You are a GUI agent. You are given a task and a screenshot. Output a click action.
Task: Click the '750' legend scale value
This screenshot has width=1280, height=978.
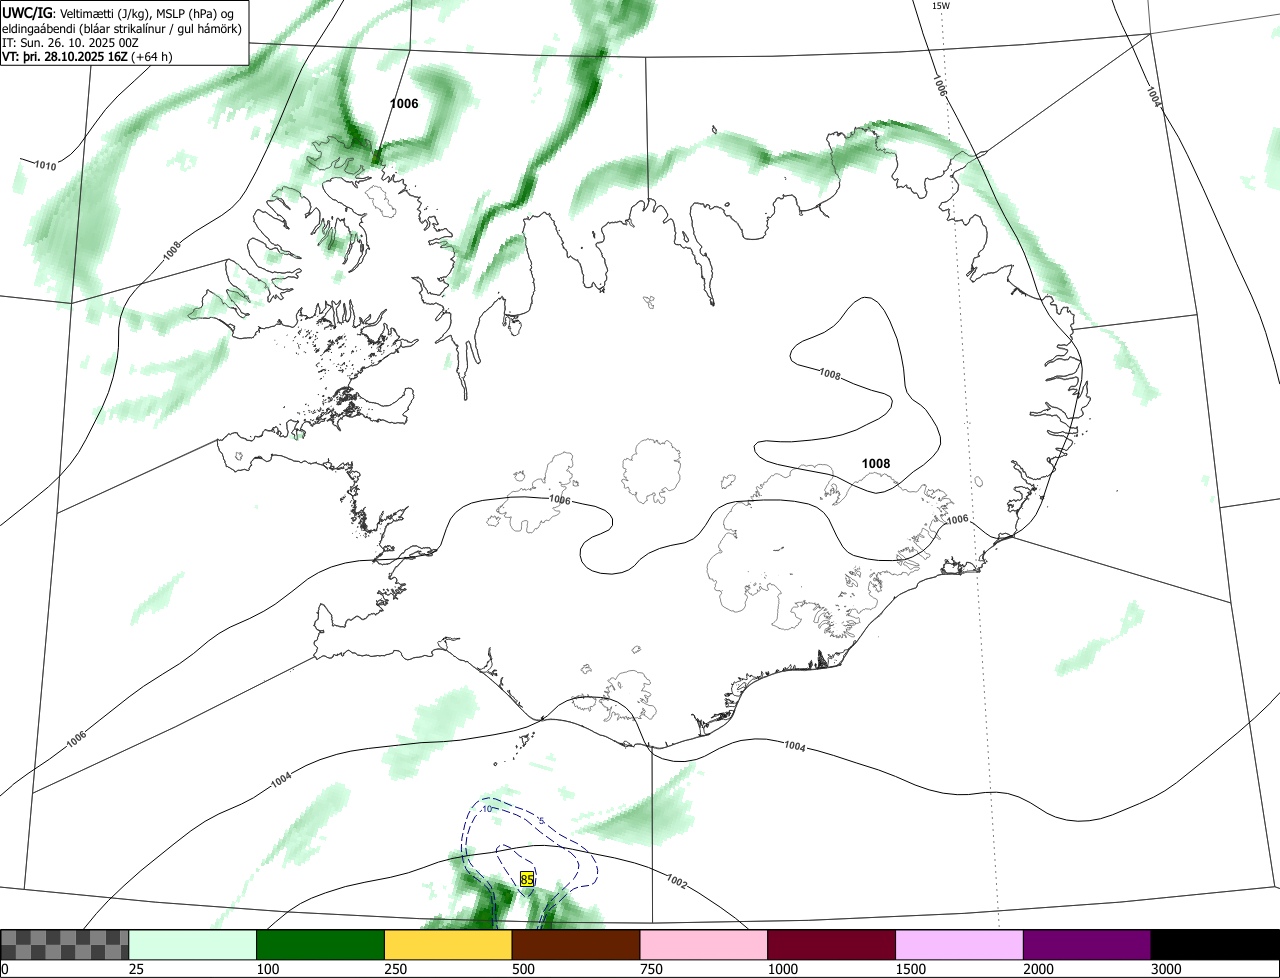(x=651, y=969)
